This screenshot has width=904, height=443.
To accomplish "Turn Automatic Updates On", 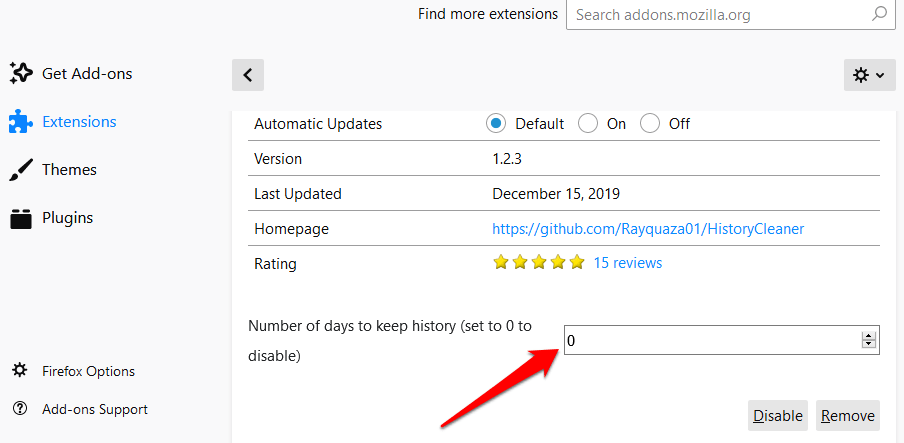I will 588,124.
